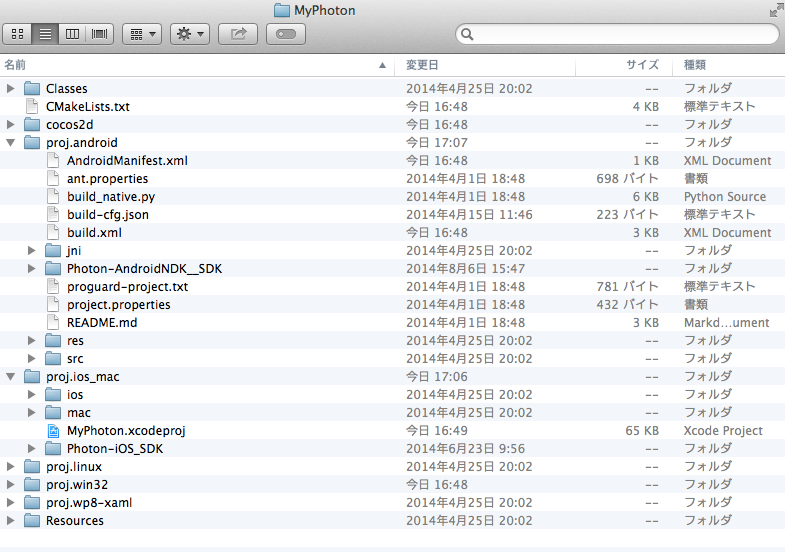
Task: Select the Photon-AndroidNDK__SDK folder icon
Action: pos(53,269)
